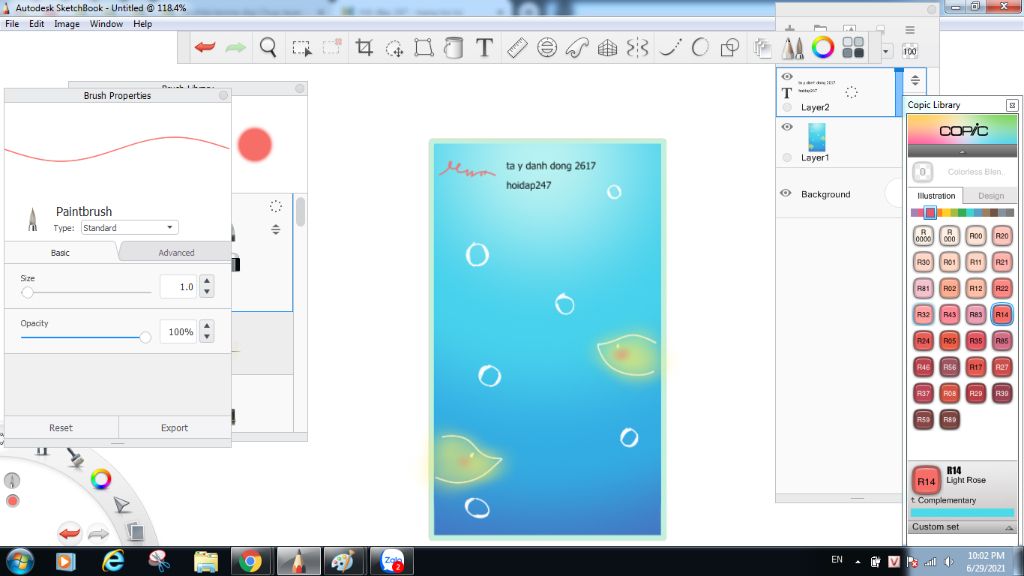Screen dimensions: 1024x576
Task: Collapse the Copic banner with the small arrow
Action: [962, 152]
